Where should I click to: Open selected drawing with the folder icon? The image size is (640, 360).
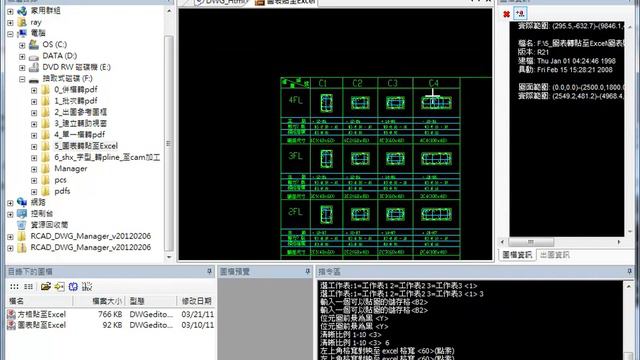click(x=46, y=287)
